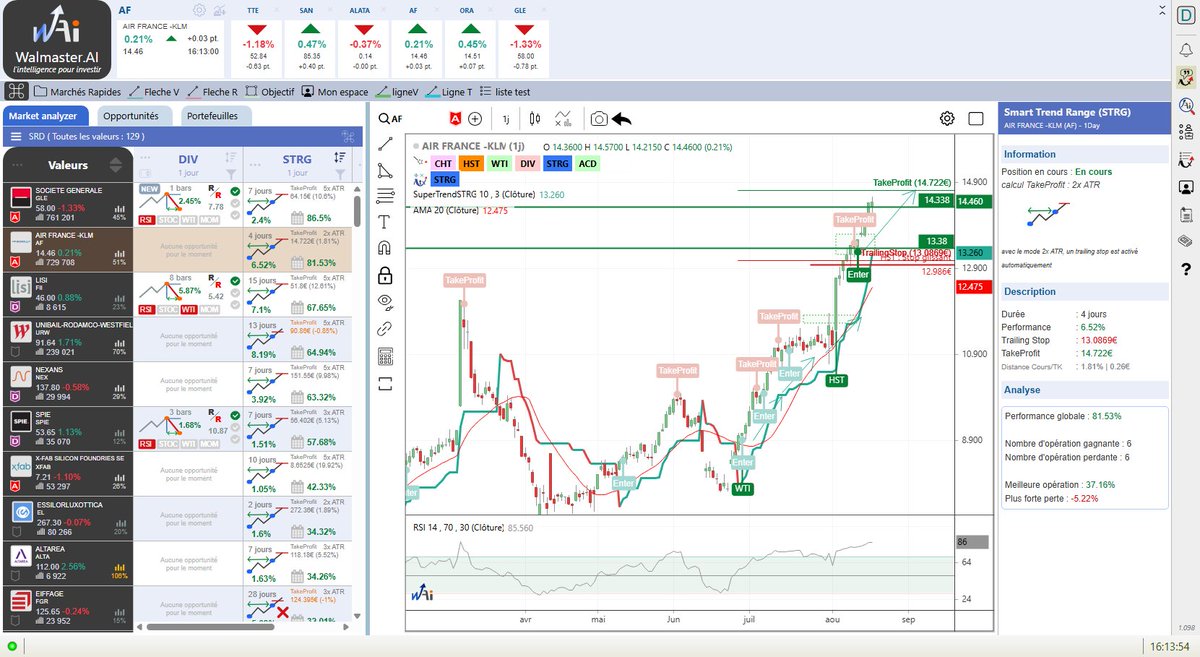Toggle the WTI indicator tag

(500, 163)
